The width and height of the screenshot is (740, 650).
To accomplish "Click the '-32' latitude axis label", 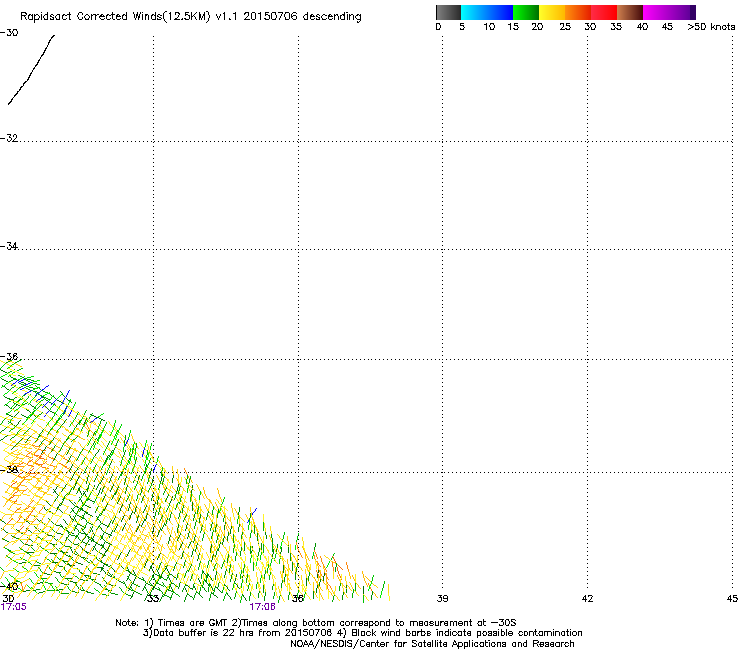I will click(x=9, y=138).
